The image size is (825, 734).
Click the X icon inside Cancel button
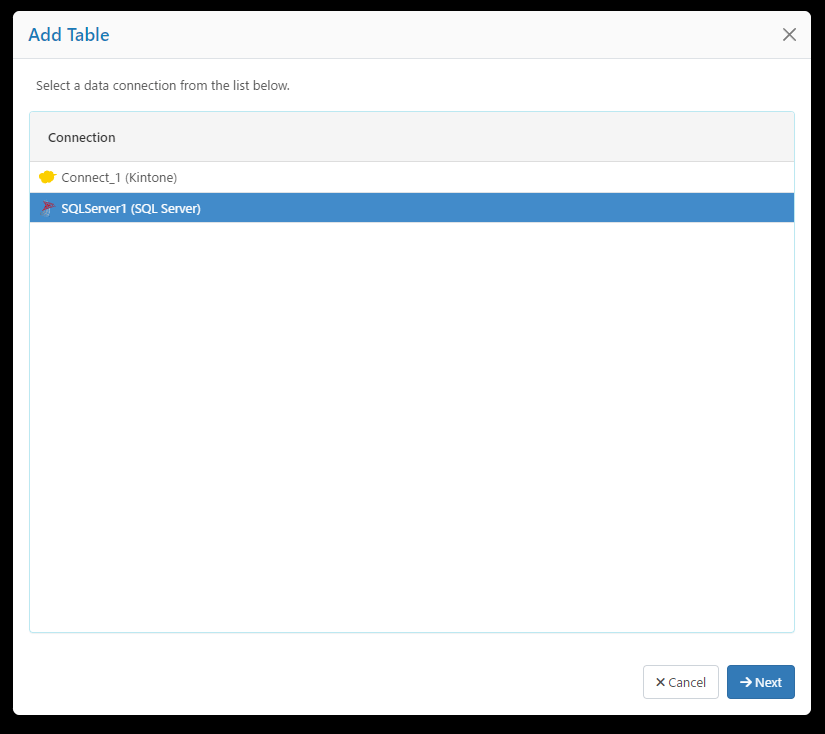(x=660, y=682)
